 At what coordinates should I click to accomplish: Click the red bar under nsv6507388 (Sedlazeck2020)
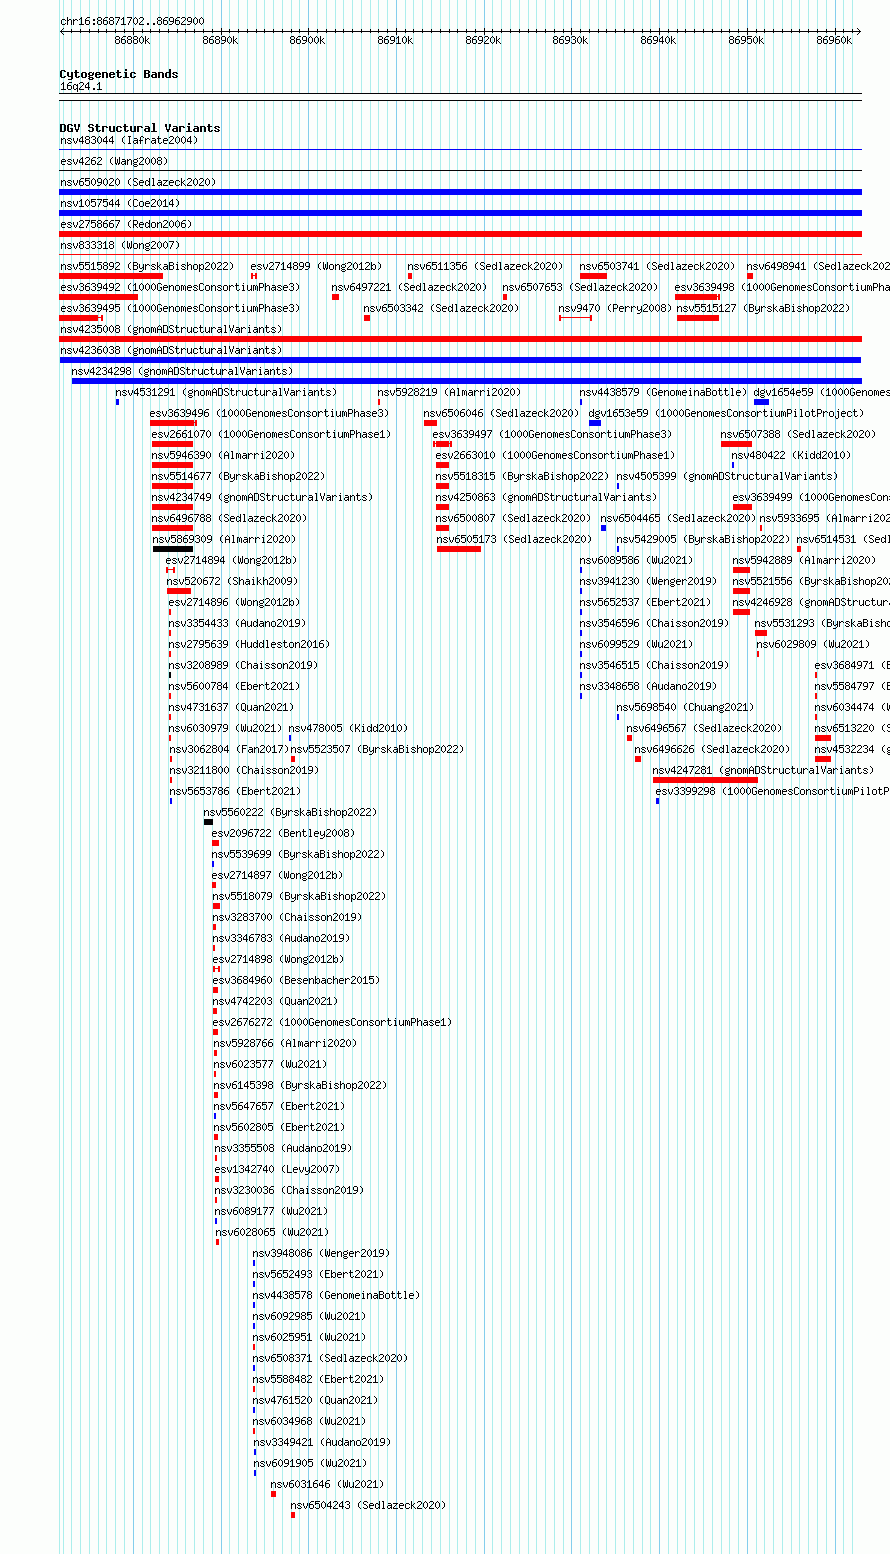736,444
